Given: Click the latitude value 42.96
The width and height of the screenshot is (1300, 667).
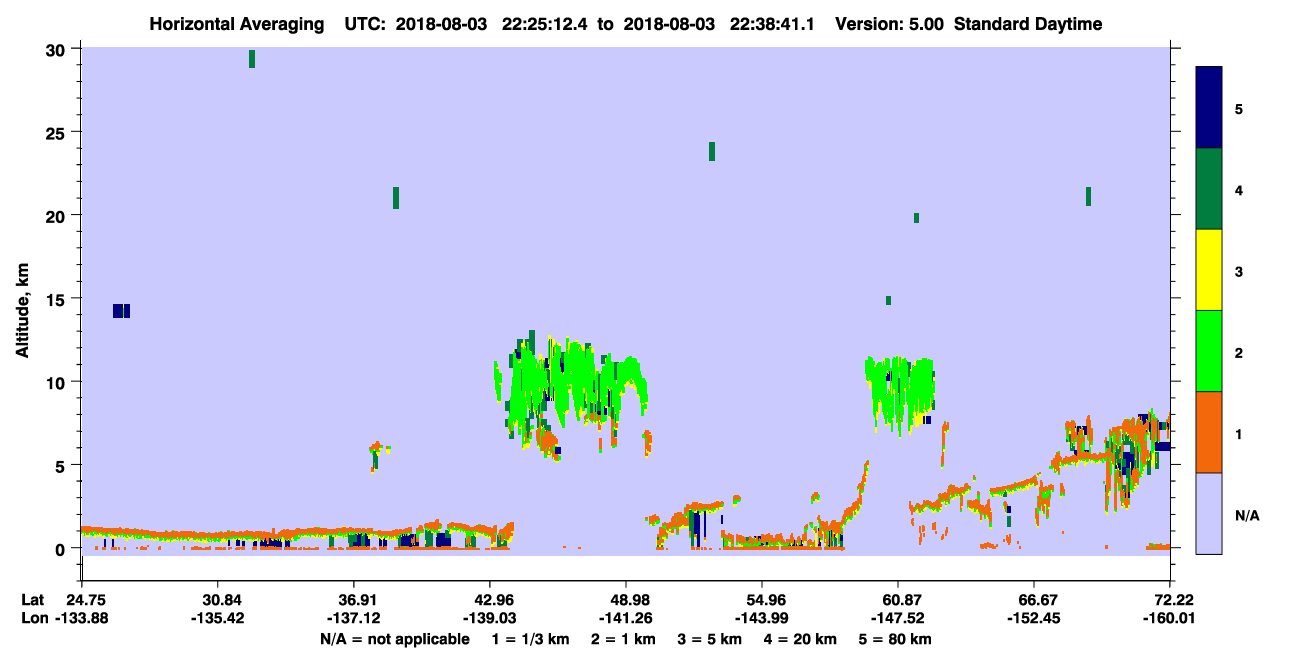Looking at the screenshot, I should point(493,600).
